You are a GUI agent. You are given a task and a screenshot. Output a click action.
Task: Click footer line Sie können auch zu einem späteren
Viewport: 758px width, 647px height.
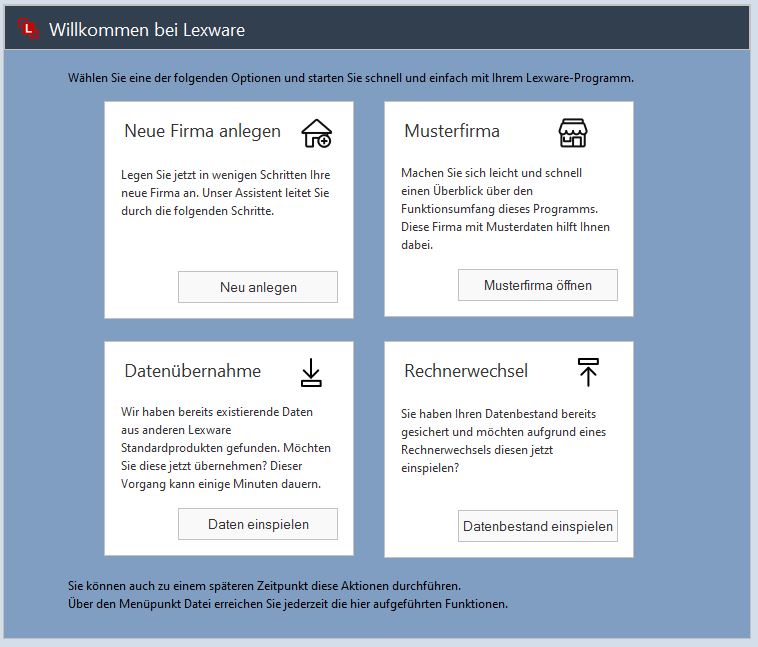pyautogui.click(x=264, y=586)
